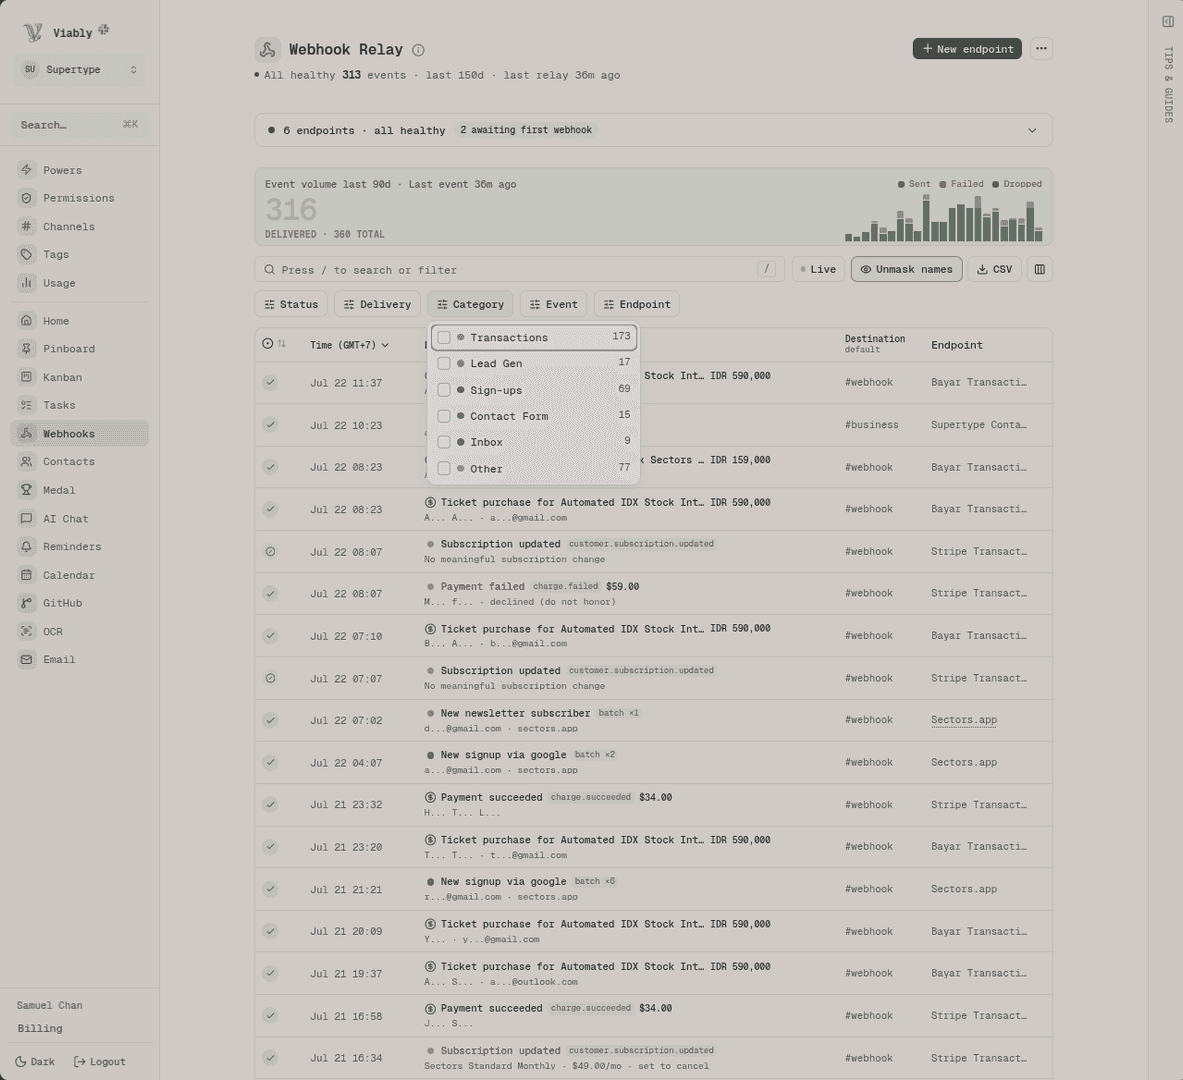Image resolution: width=1183 pixels, height=1080 pixels.
Task: Toggle Unmask names visibility
Action: coord(906,269)
